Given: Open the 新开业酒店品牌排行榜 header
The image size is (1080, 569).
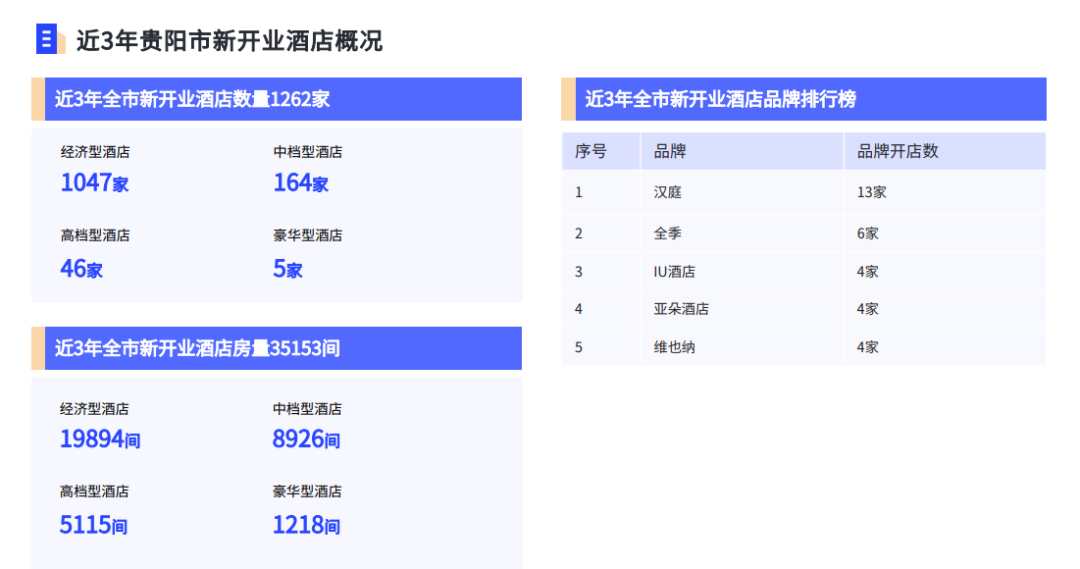Looking at the screenshot, I should pyautogui.click(x=720, y=99).
